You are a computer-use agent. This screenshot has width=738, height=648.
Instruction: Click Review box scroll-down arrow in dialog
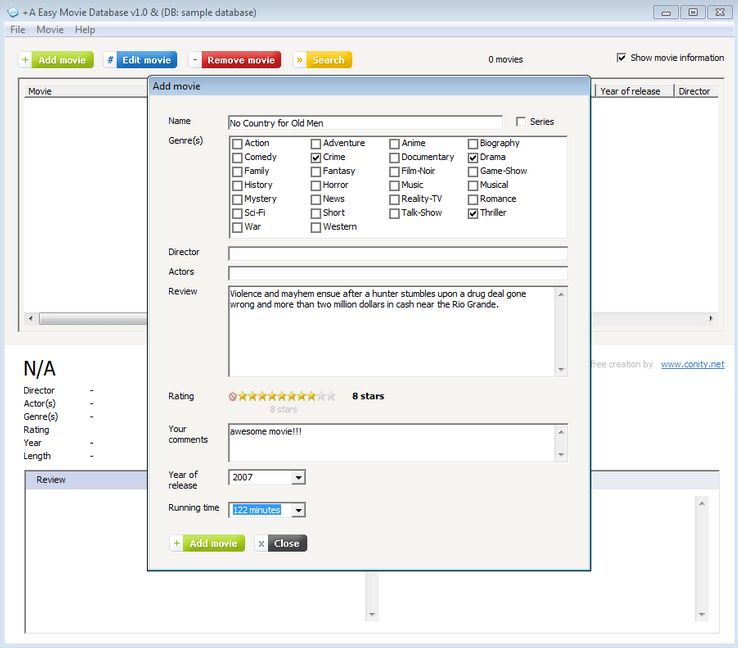pos(561,369)
